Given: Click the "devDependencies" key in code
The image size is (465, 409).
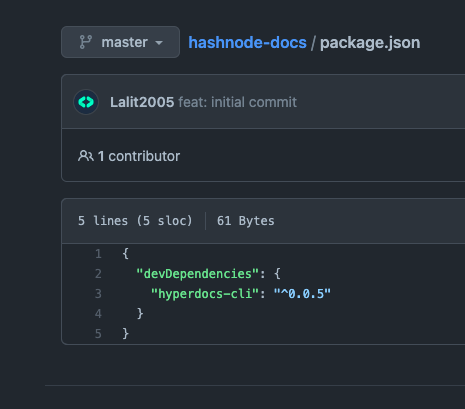Looking at the screenshot, I should (x=197, y=274).
